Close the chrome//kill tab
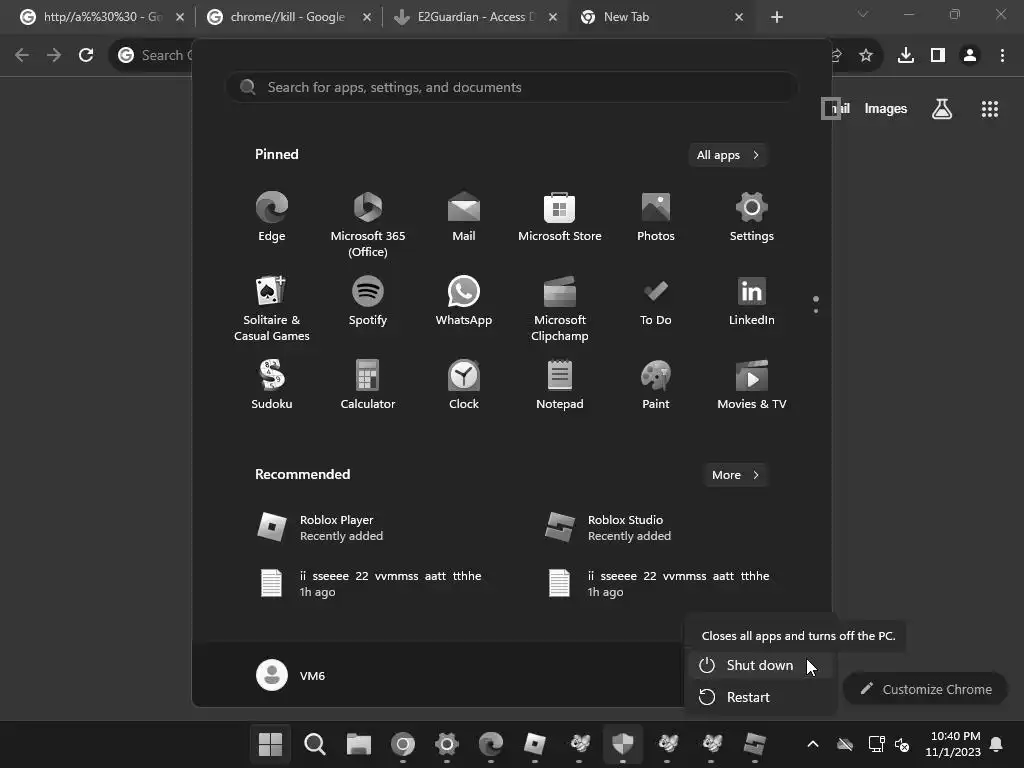This screenshot has height=768, width=1024. point(367,17)
